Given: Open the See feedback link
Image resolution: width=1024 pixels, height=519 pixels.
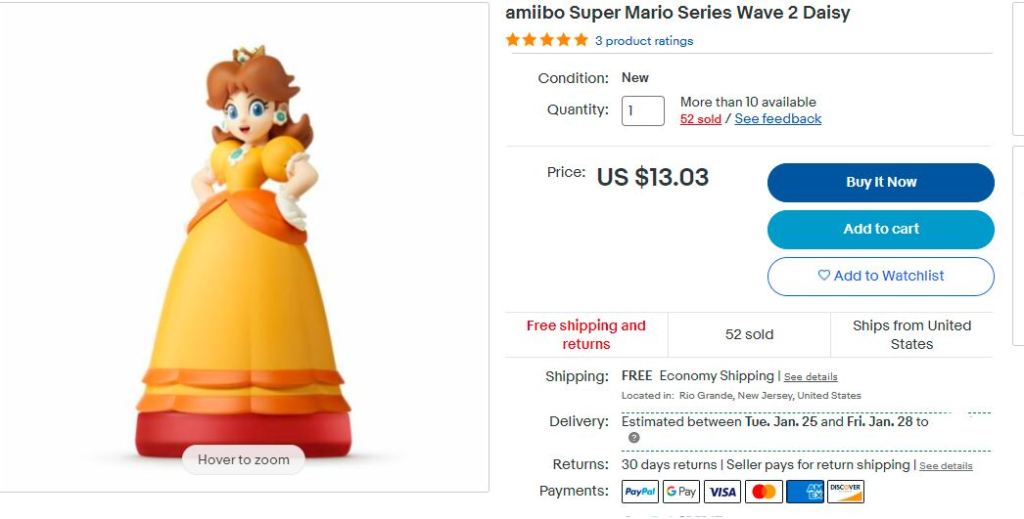Looking at the screenshot, I should pyautogui.click(x=778, y=119).
